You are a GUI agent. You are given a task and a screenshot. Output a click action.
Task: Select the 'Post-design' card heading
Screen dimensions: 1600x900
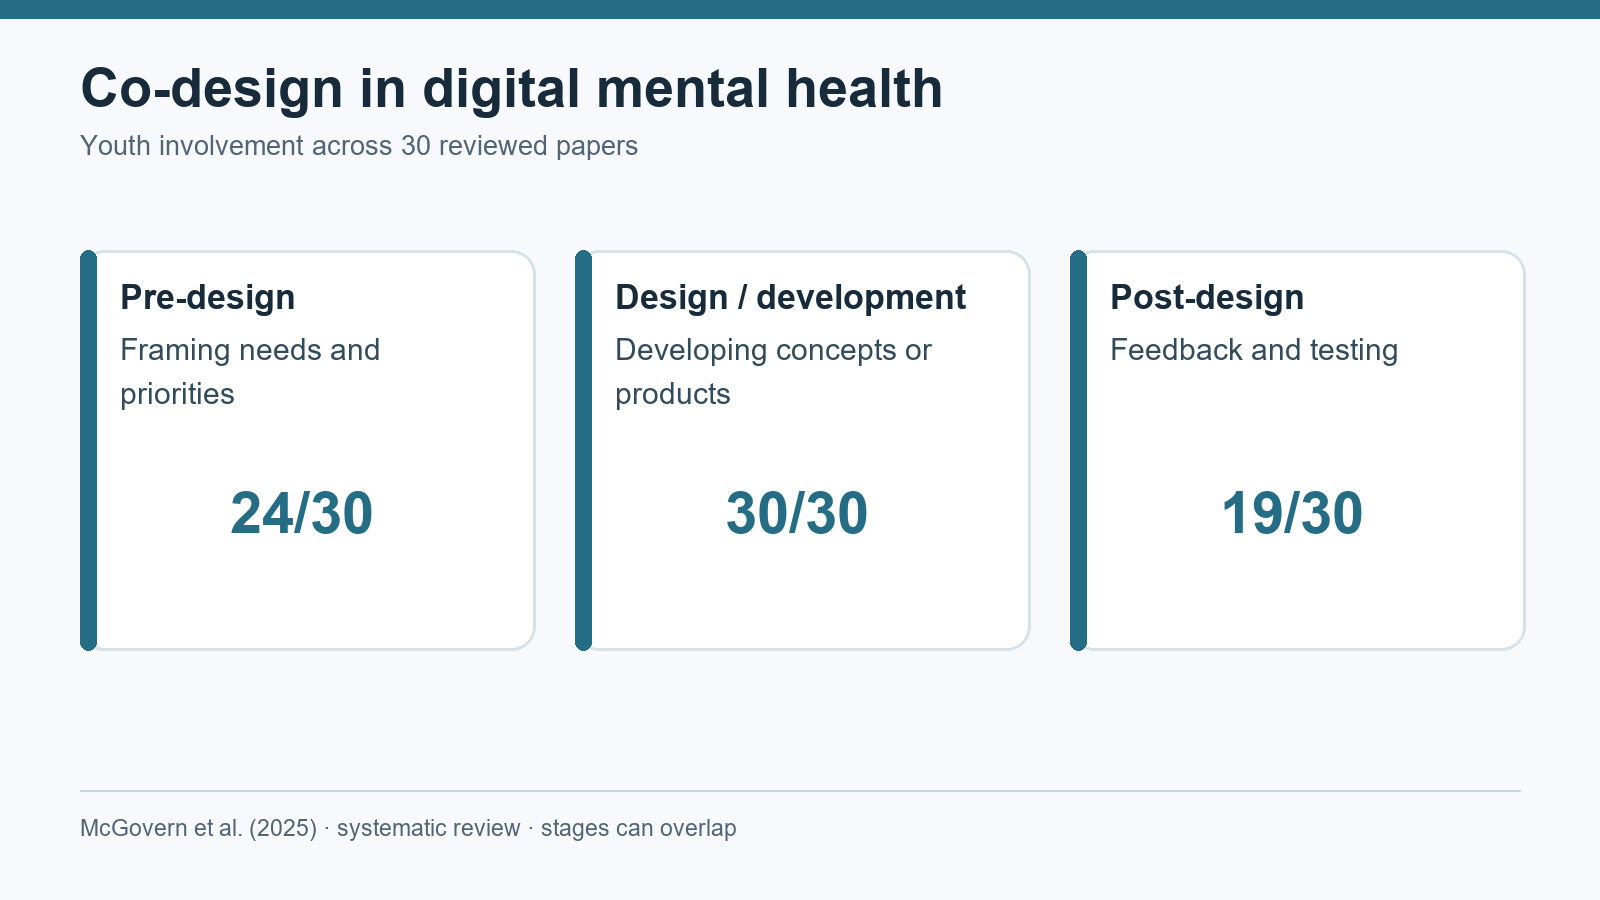pos(1207,297)
